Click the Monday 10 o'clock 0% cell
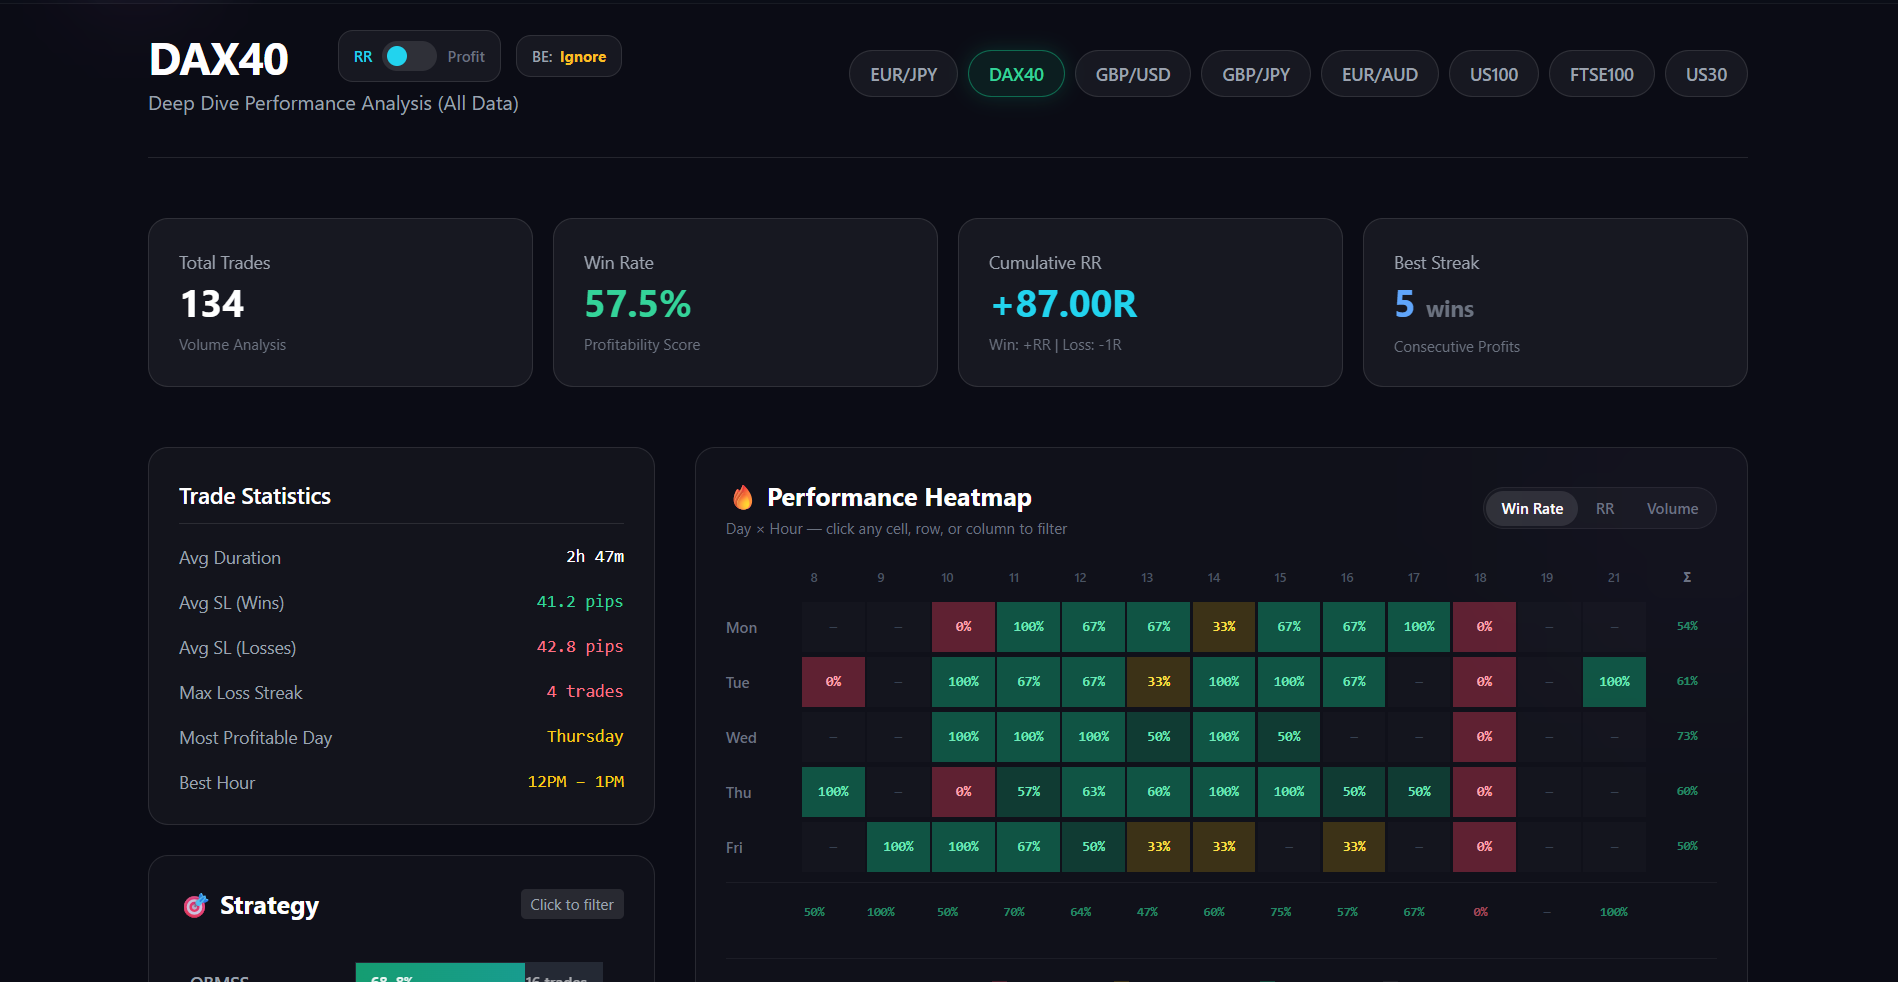 tap(963, 627)
